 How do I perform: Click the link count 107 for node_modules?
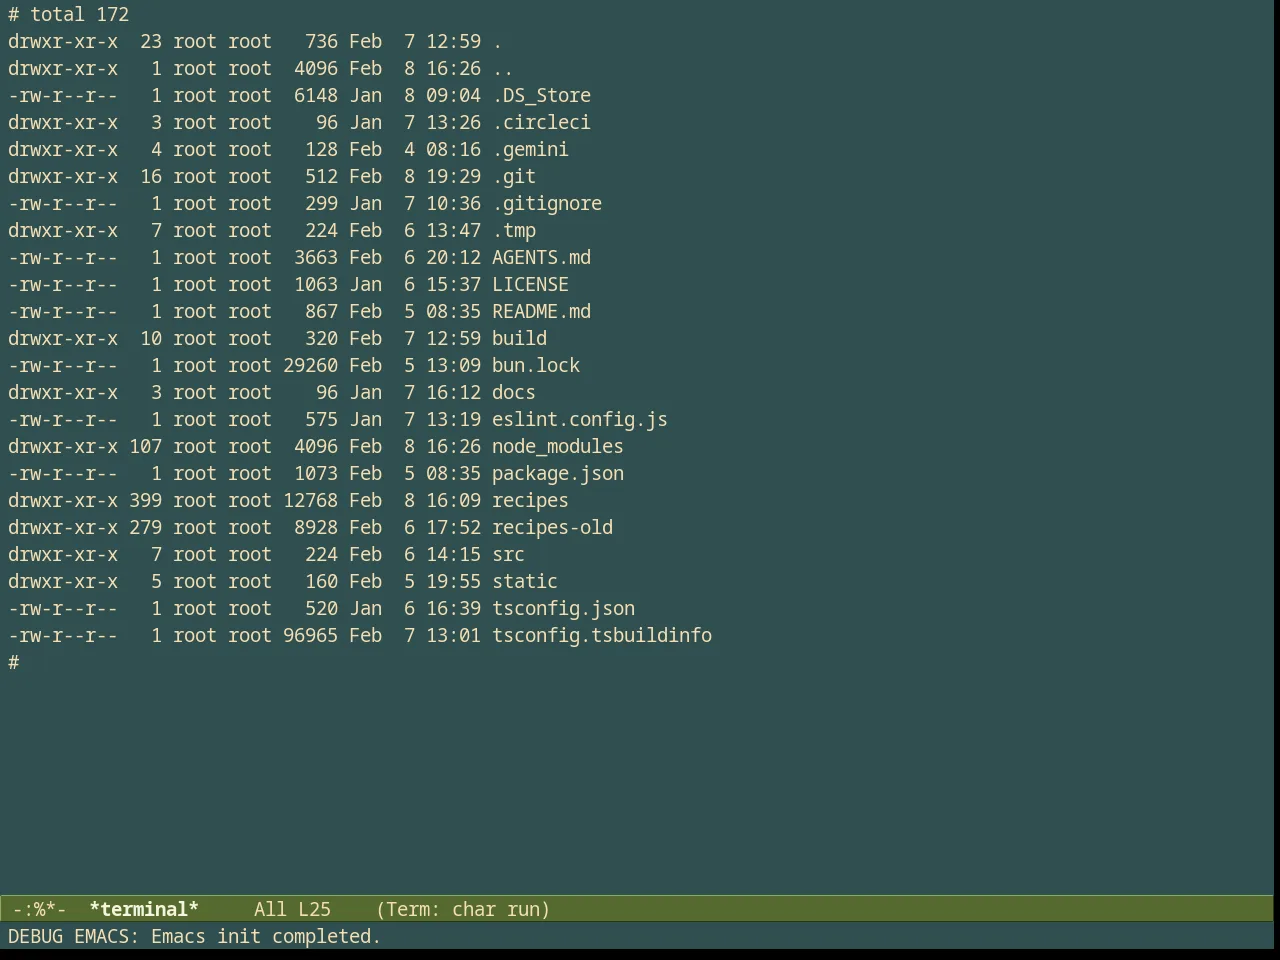[x=145, y=446]
